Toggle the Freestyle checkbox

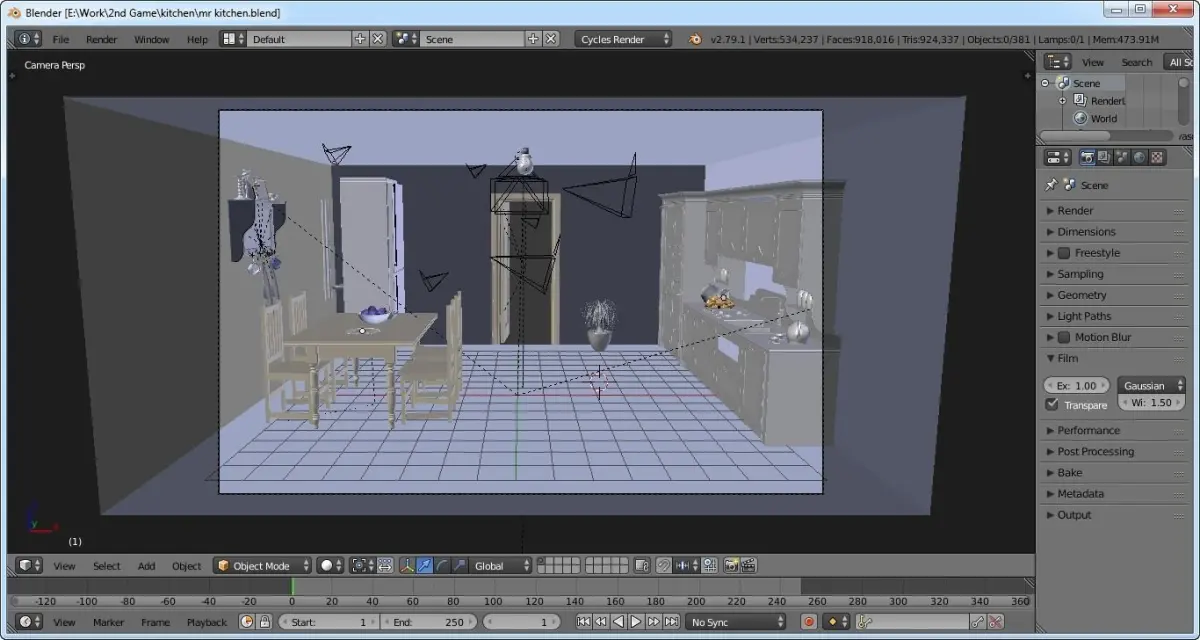[1064, 253]
